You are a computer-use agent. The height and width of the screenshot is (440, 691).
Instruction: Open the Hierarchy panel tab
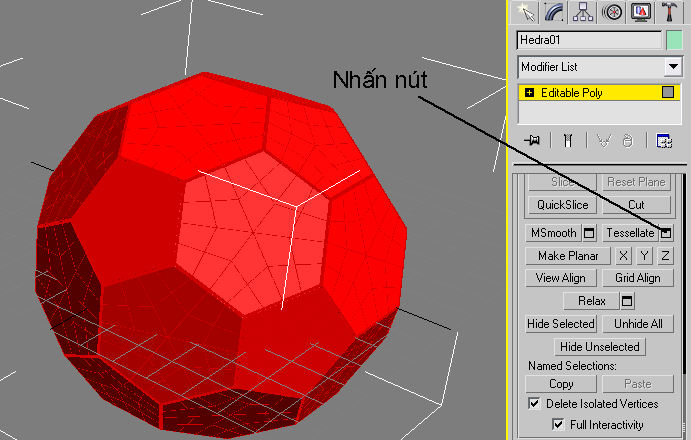(x=583, y=12)
